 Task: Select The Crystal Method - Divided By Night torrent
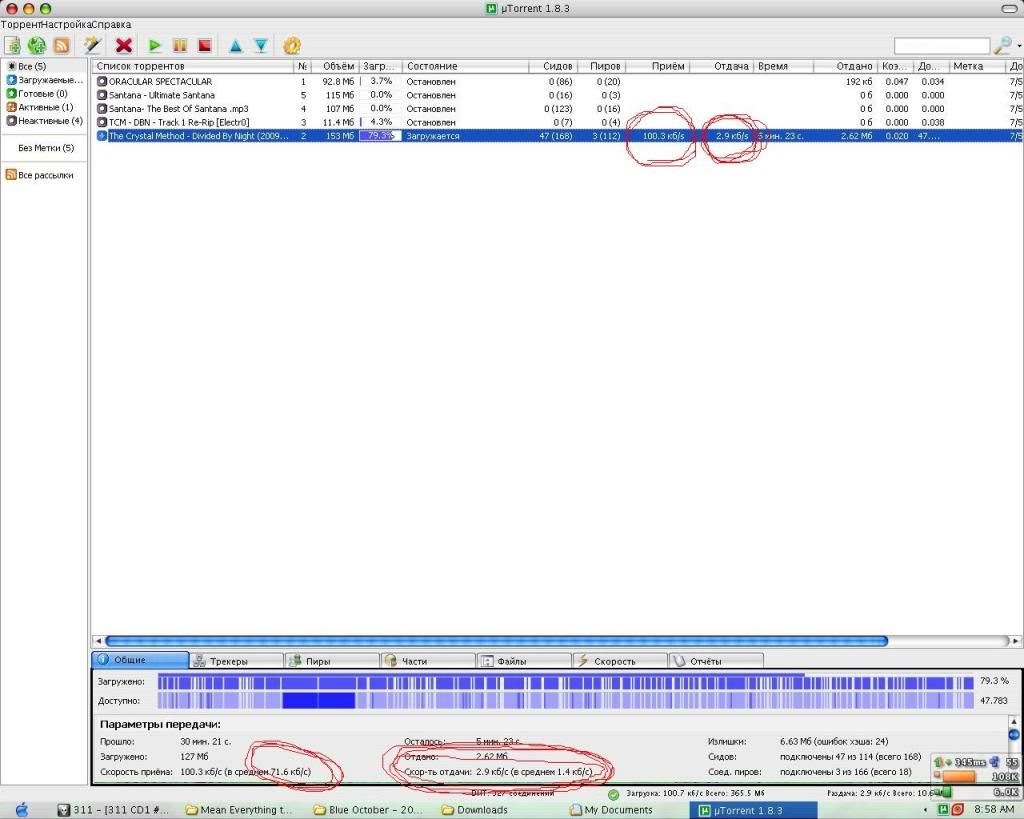[557, 136]
